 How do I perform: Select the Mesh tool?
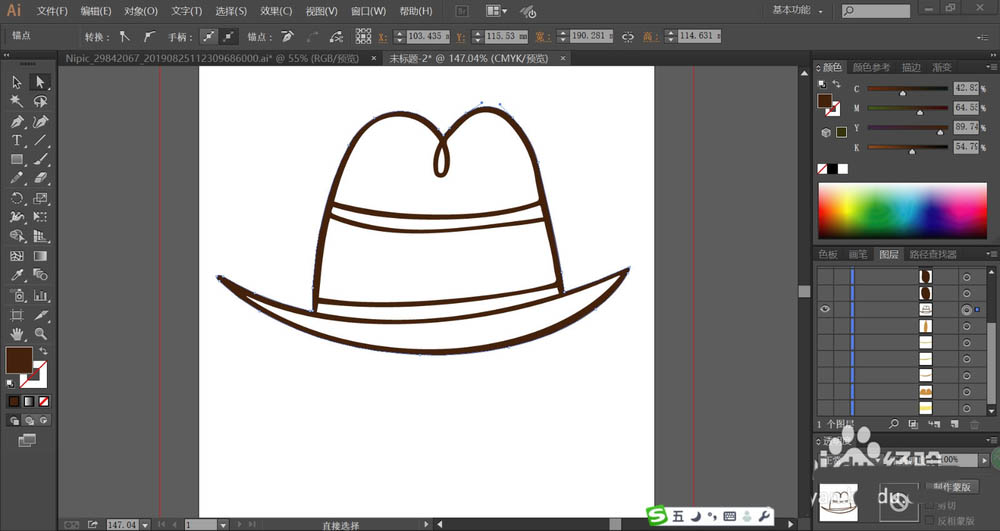(x=17, y=256)
